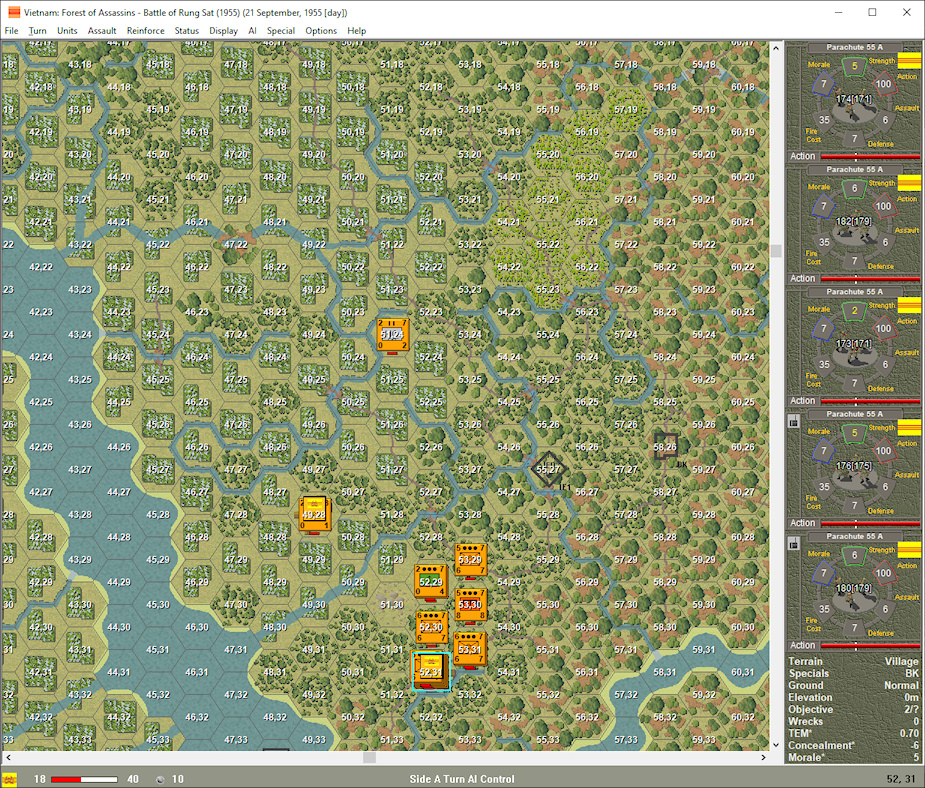Select the unit counter at hex 53,31

(x=470, y=649)
